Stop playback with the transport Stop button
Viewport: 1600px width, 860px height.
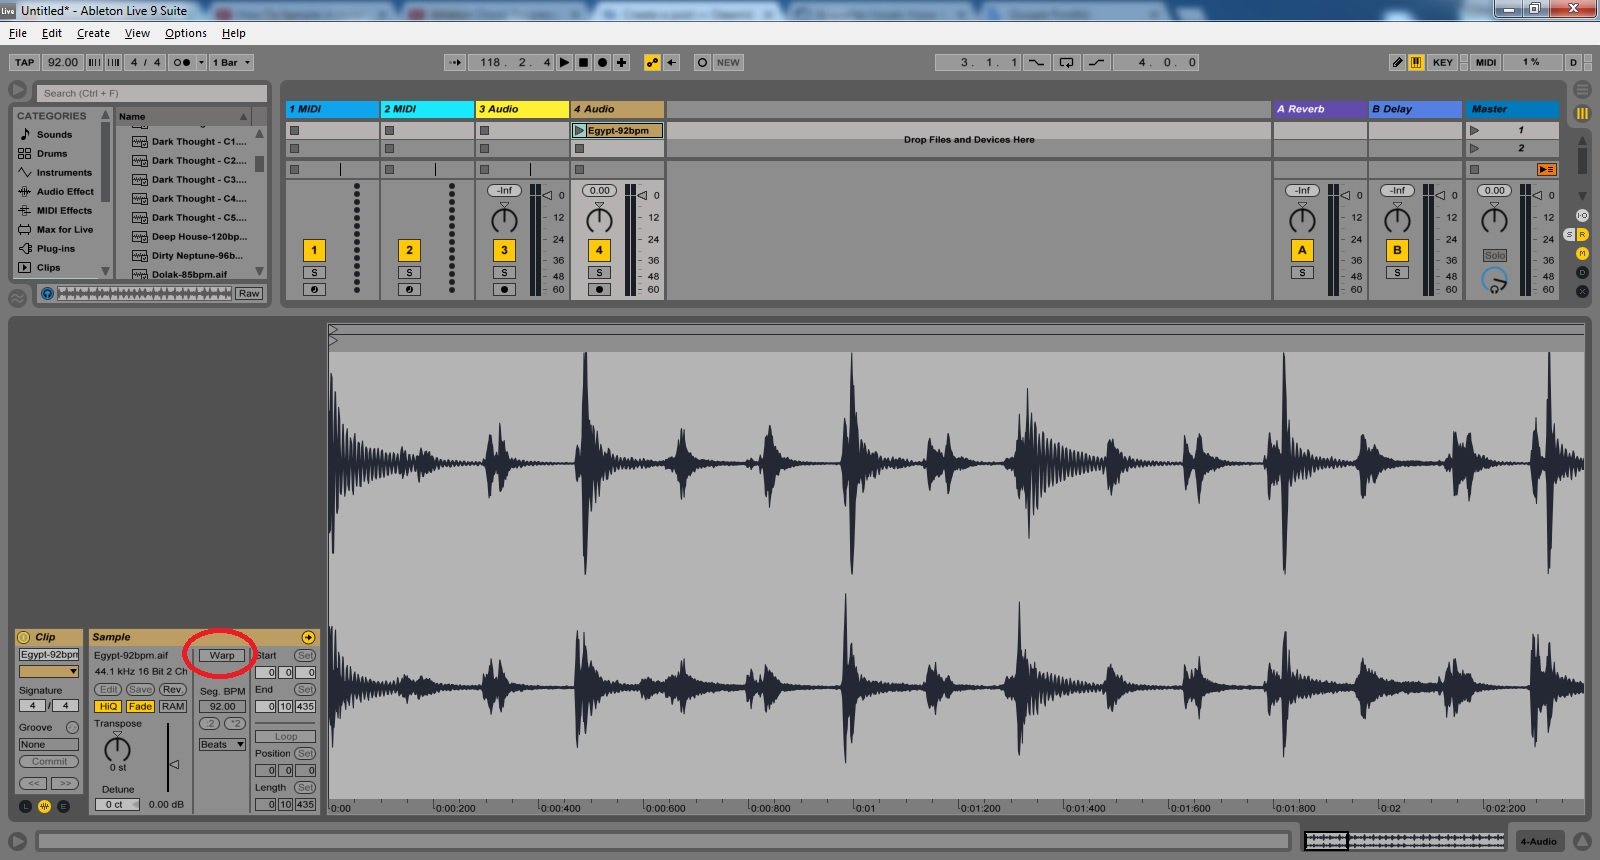583,62
